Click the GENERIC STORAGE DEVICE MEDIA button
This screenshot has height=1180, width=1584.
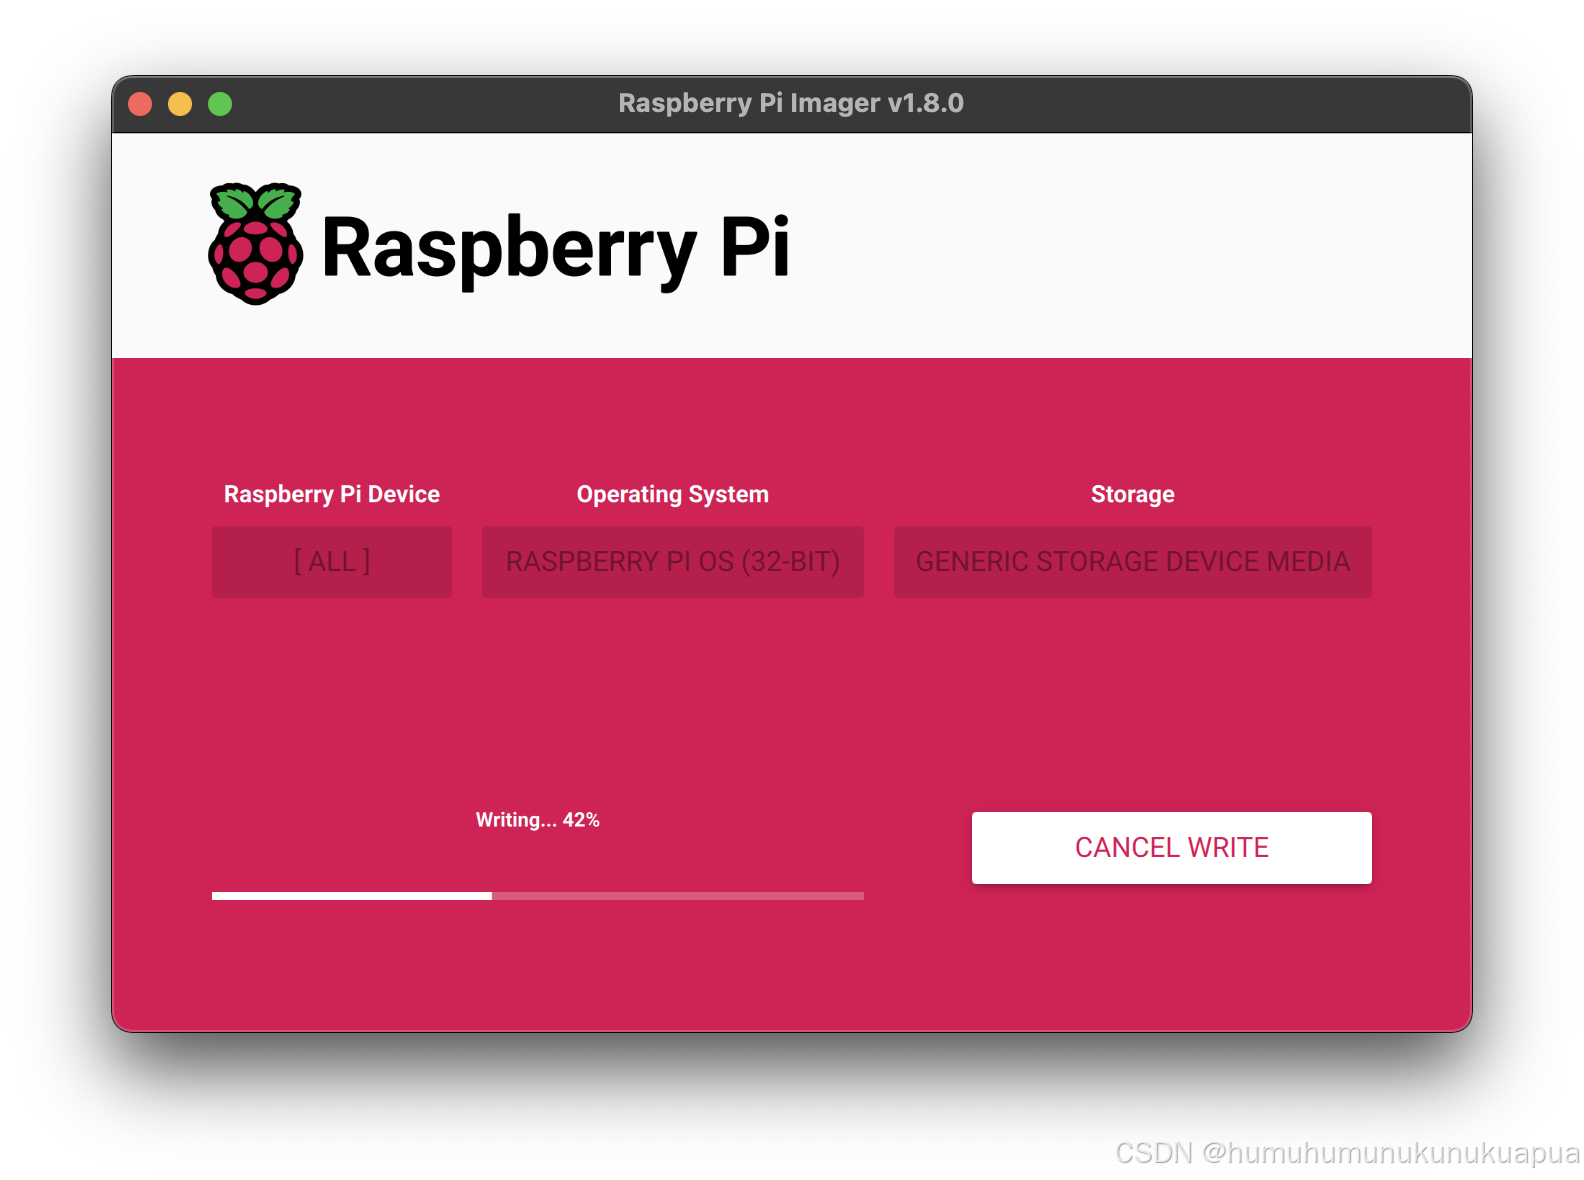(1133, 562)
